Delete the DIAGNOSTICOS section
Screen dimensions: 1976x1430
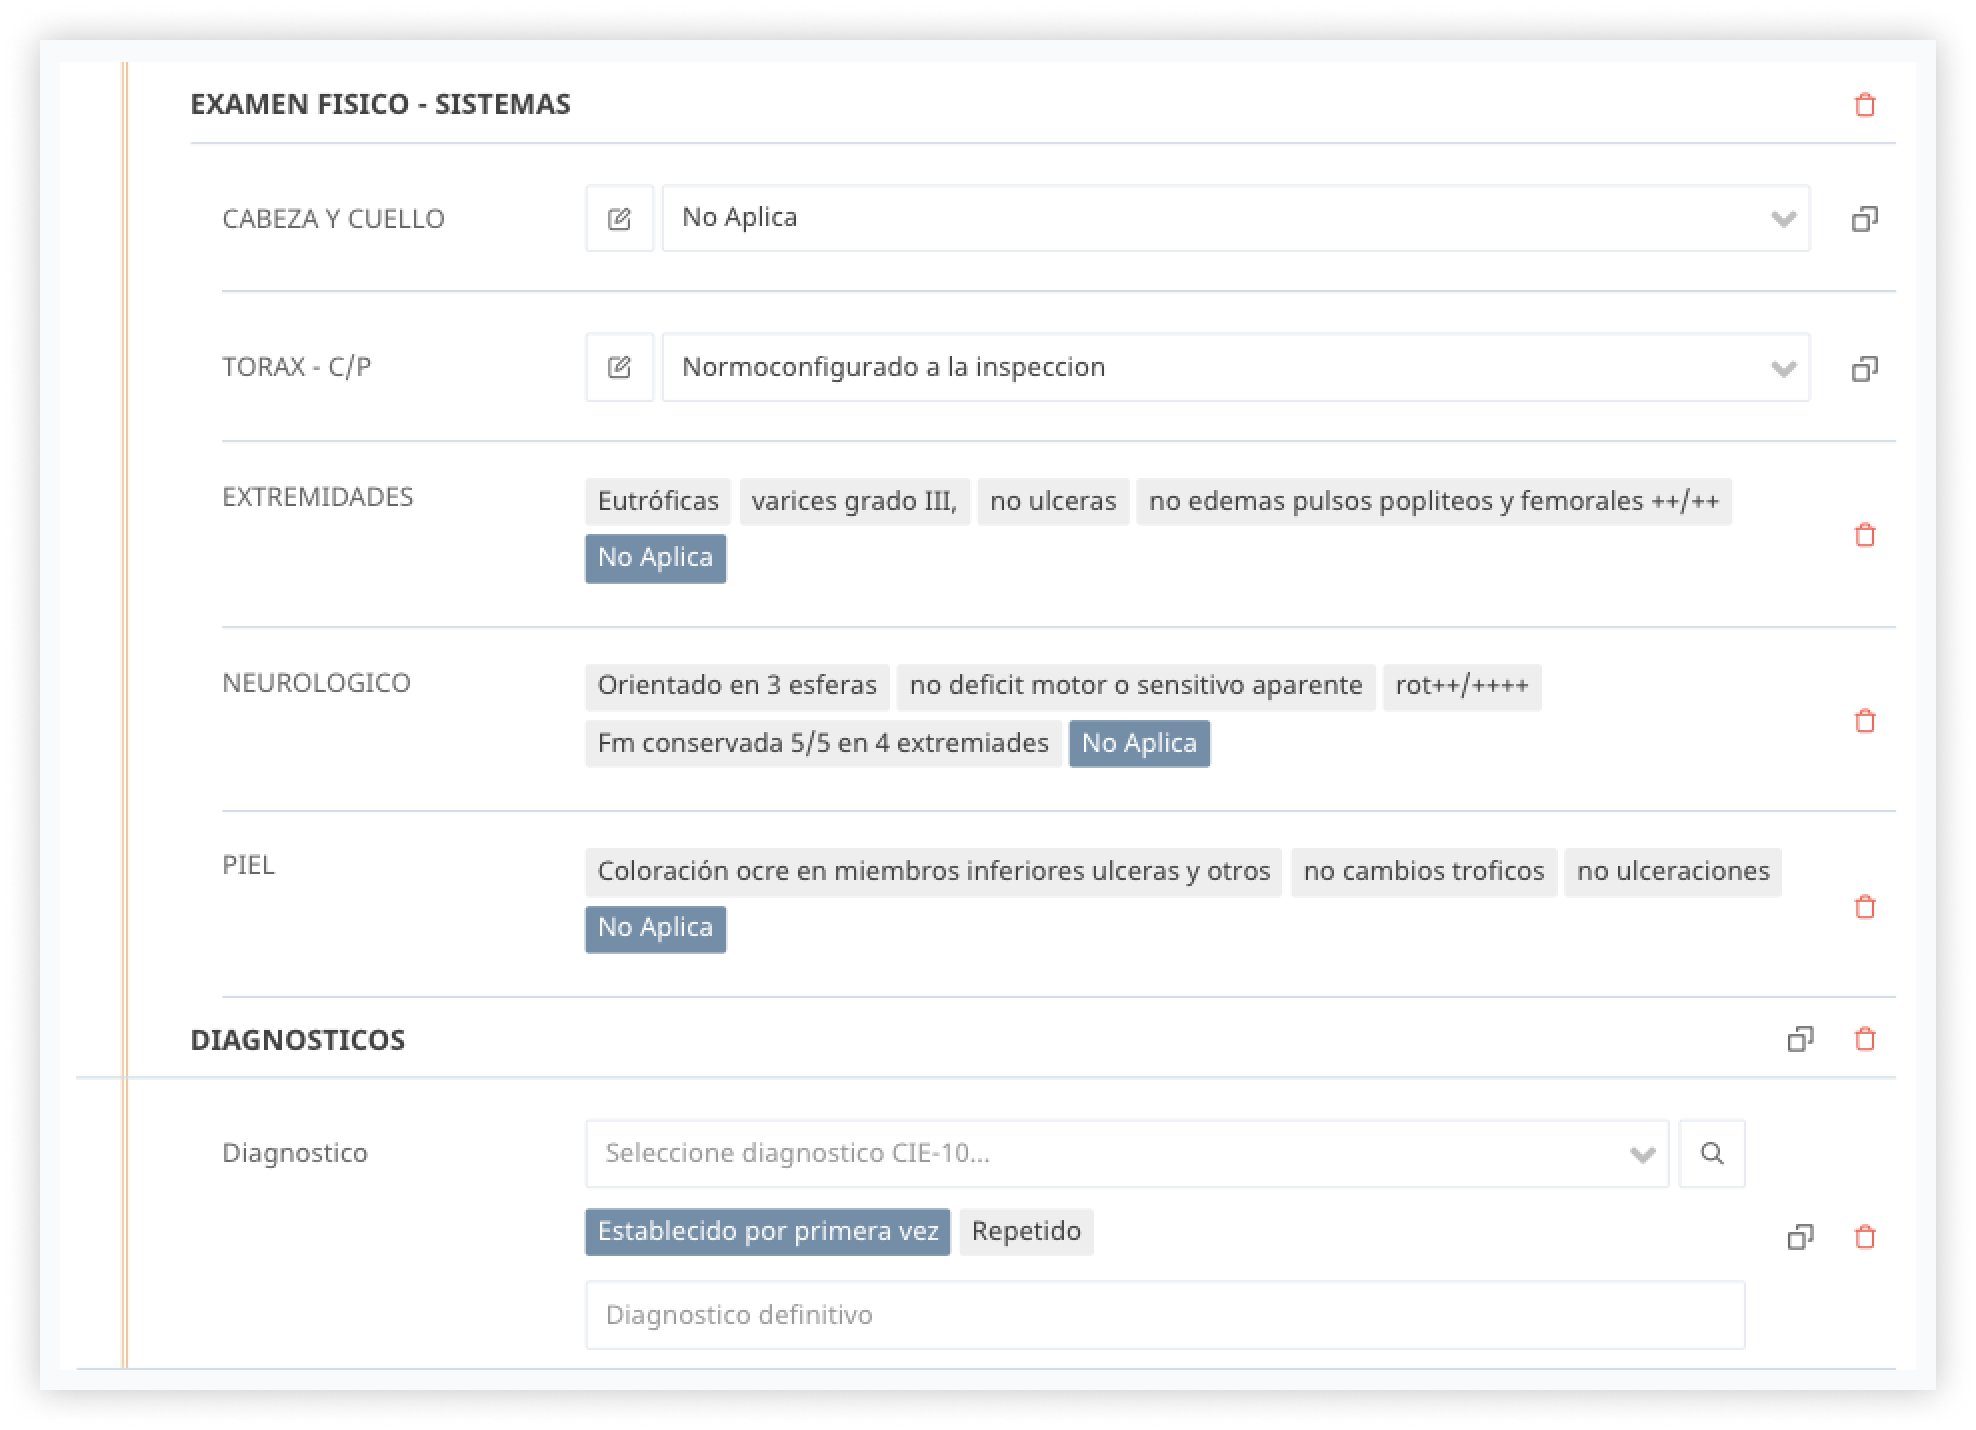coord(1864,1039)
